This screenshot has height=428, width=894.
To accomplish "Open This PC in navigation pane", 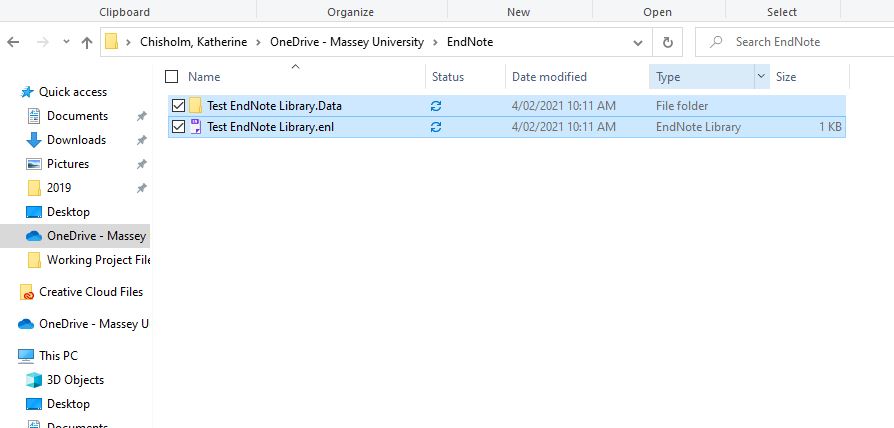I will point(58,356).
